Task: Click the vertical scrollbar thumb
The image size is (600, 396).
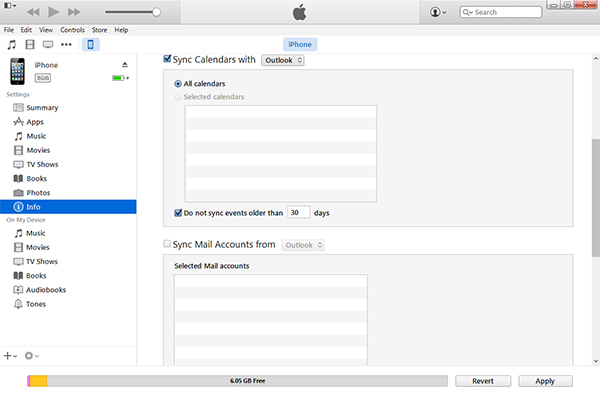Action: tap(595, 197)
